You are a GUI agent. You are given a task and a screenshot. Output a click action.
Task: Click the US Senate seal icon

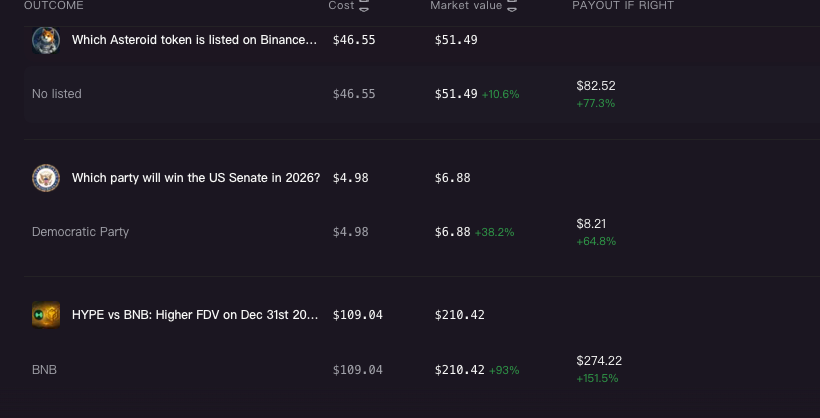tap(46, 178)
